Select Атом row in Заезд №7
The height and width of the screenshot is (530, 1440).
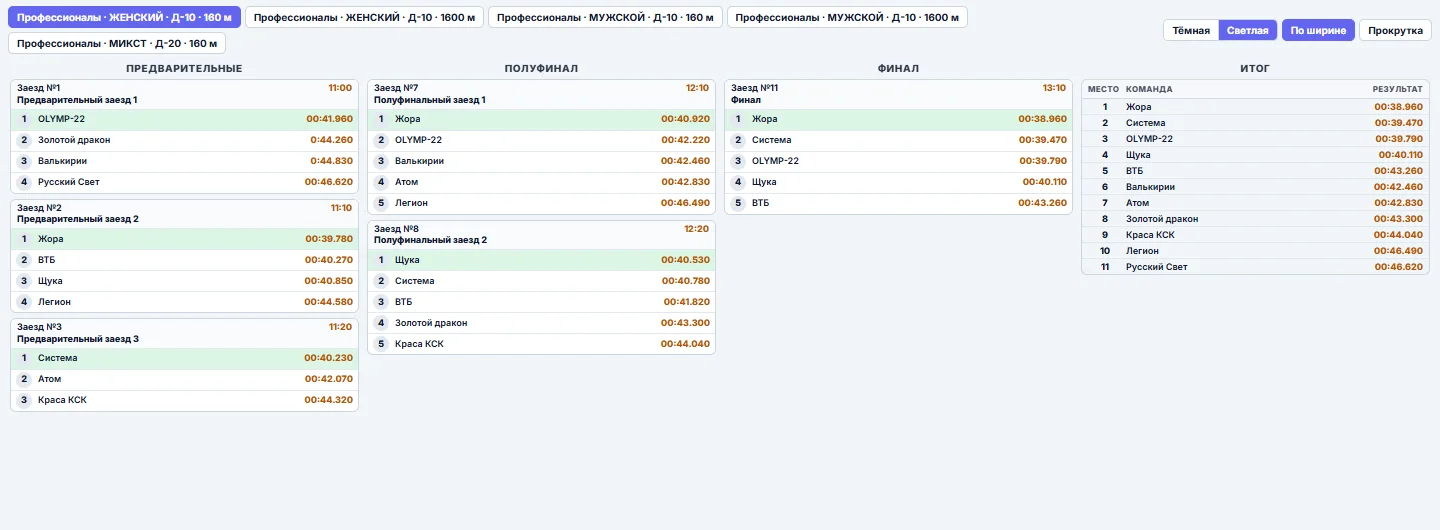click(541, 182)
